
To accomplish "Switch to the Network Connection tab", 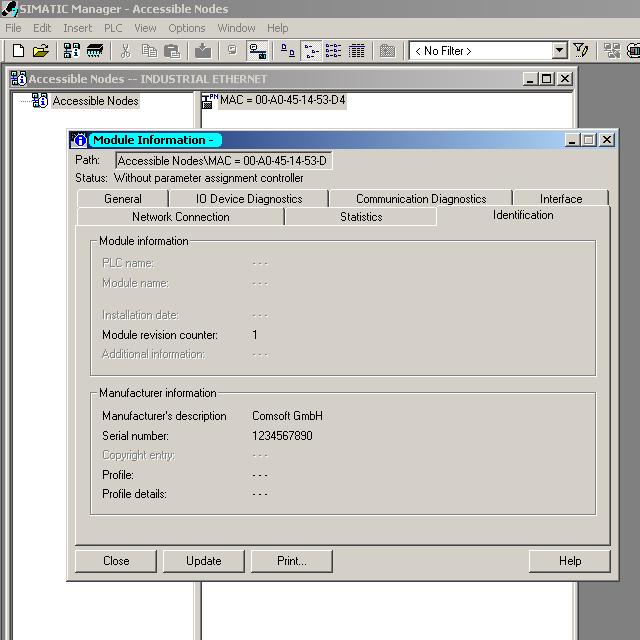I will click(180, 217).
